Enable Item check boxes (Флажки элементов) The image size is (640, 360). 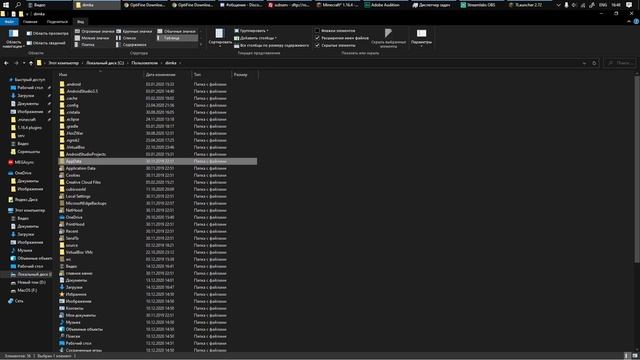[335, 31]
